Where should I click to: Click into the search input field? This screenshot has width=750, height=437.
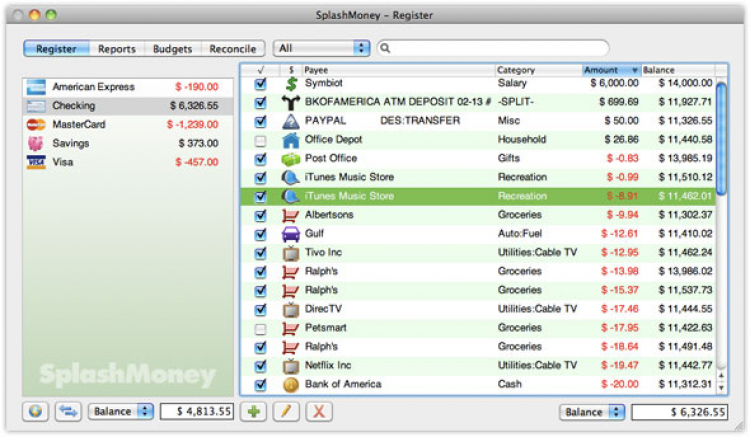click(x=493, y=48)
